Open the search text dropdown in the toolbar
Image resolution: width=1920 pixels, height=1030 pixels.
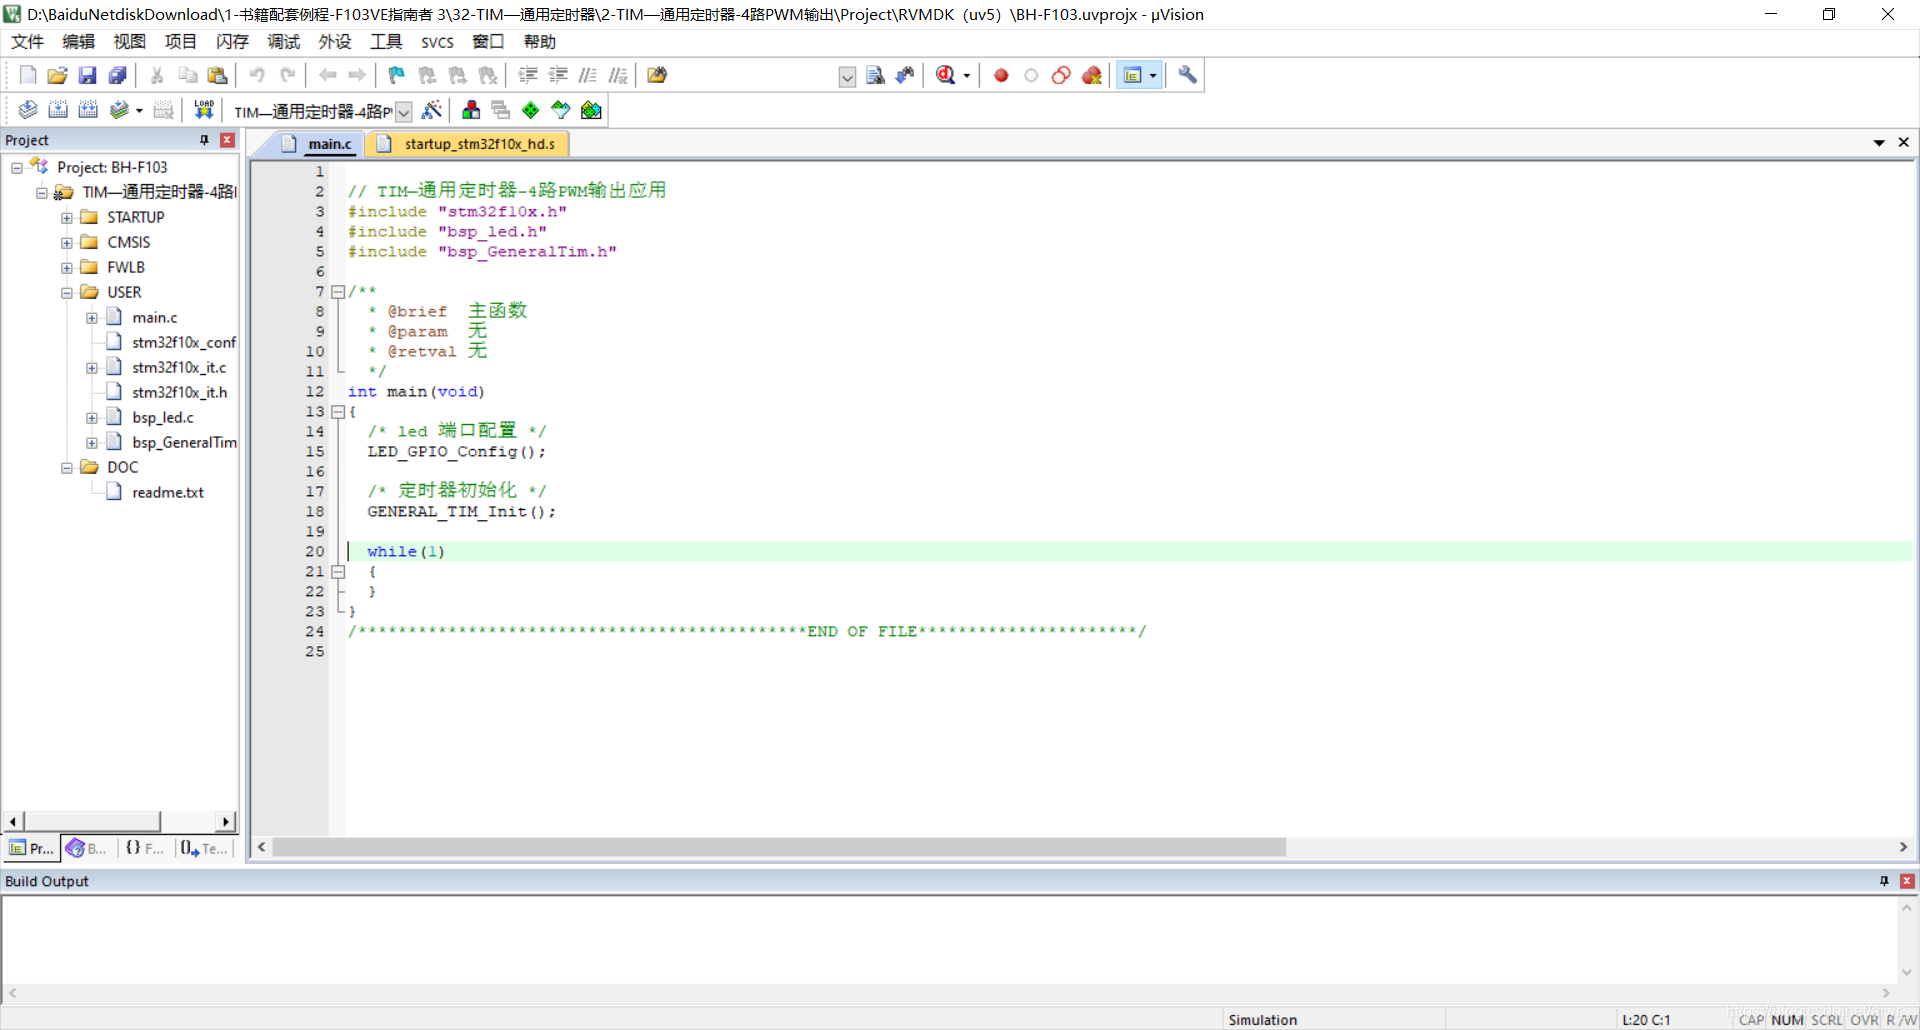tap(847, 76)
